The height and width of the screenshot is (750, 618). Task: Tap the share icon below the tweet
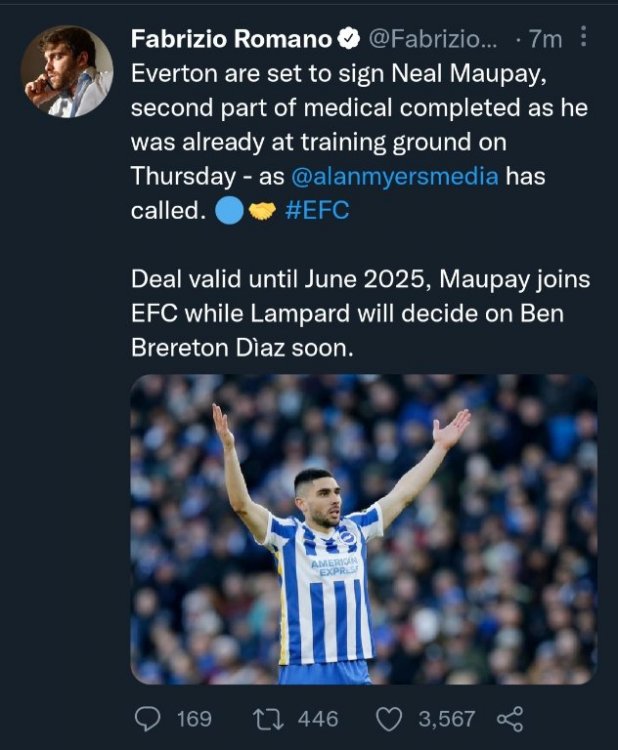click(x=509, y=718)
